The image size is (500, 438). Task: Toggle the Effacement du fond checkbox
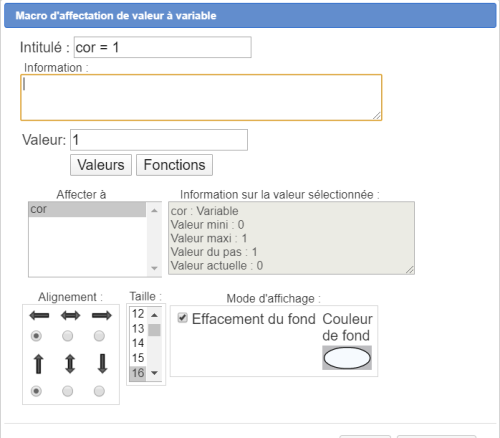tap(182, 318)
